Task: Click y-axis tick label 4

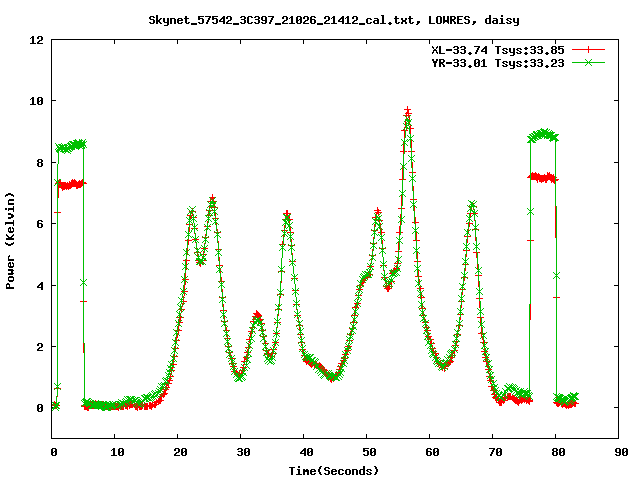Action: (x=40, y=285)
